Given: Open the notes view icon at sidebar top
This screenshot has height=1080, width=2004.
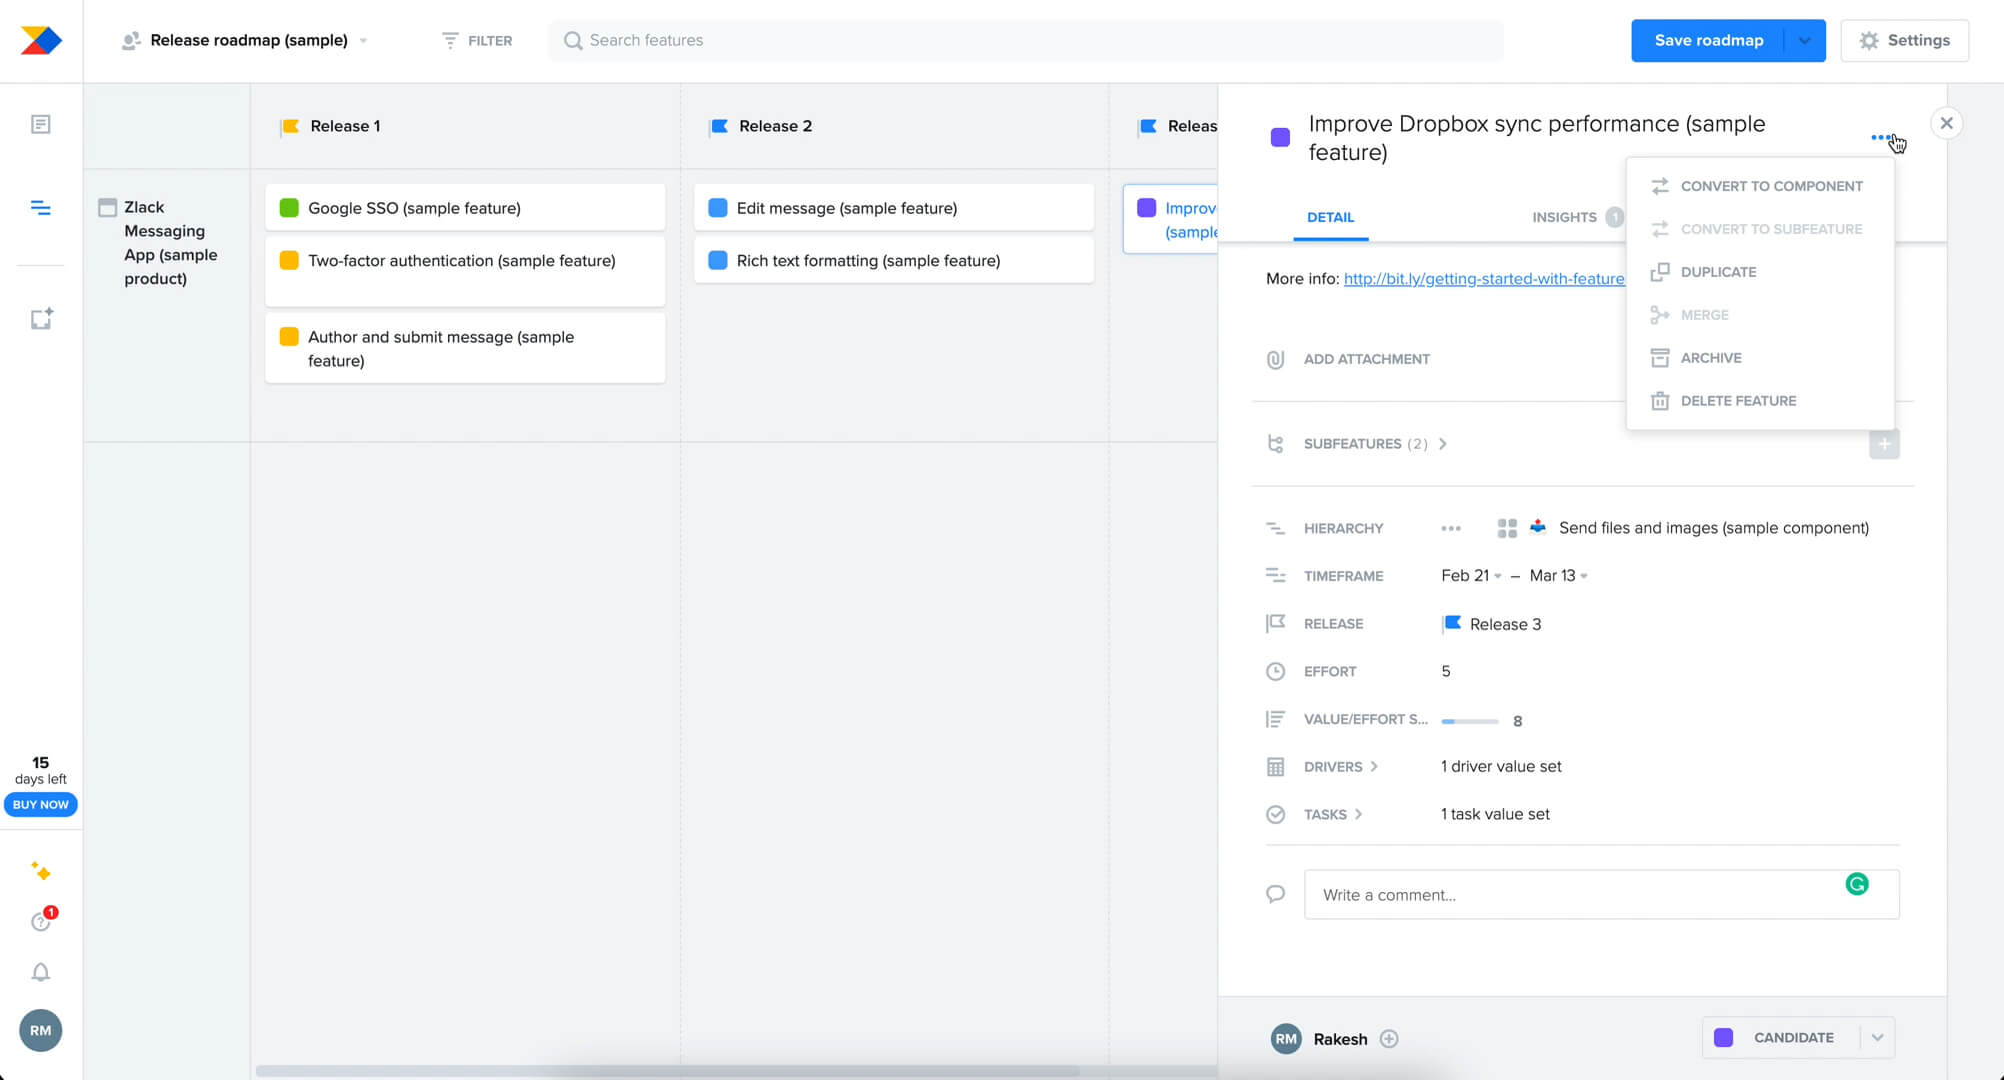Looking at the screenshot, I should pyautogui.click(x=40, y=124).
